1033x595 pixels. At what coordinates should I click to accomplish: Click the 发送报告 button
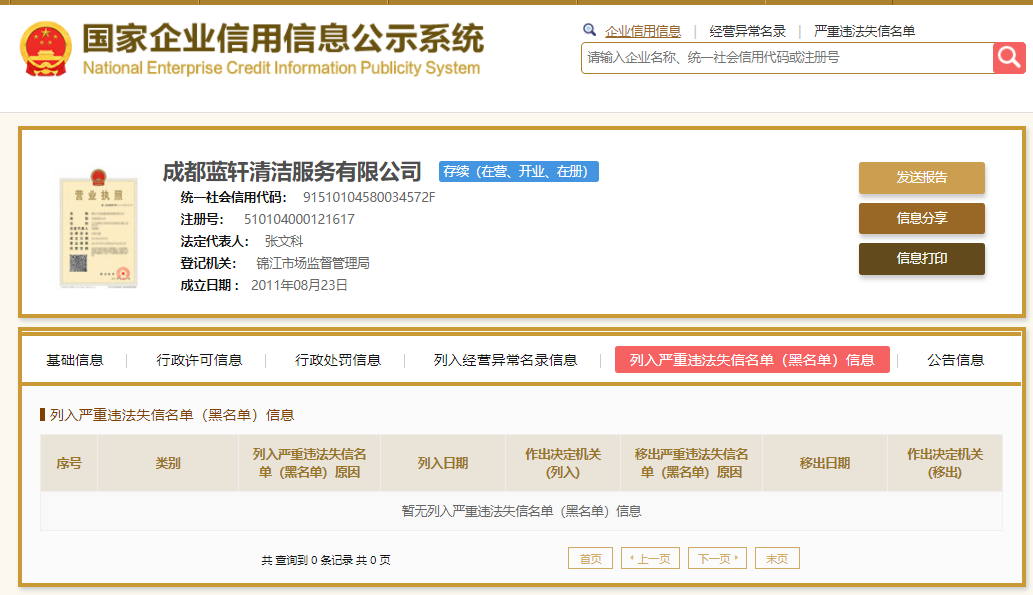click(922, 177)
